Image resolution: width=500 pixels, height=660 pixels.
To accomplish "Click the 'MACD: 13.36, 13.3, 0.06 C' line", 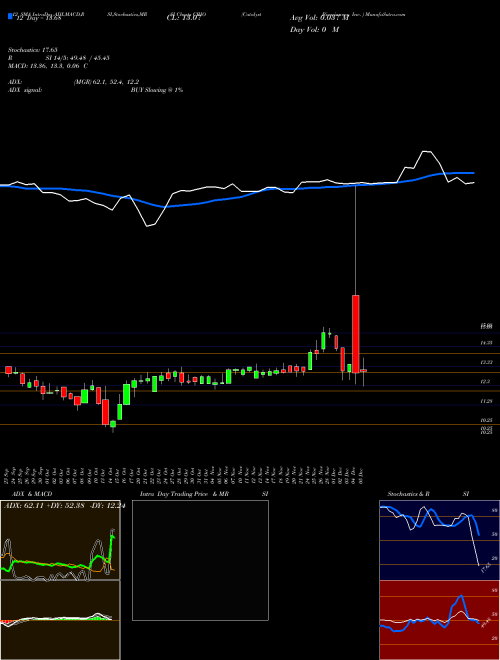I will point(48,66).
